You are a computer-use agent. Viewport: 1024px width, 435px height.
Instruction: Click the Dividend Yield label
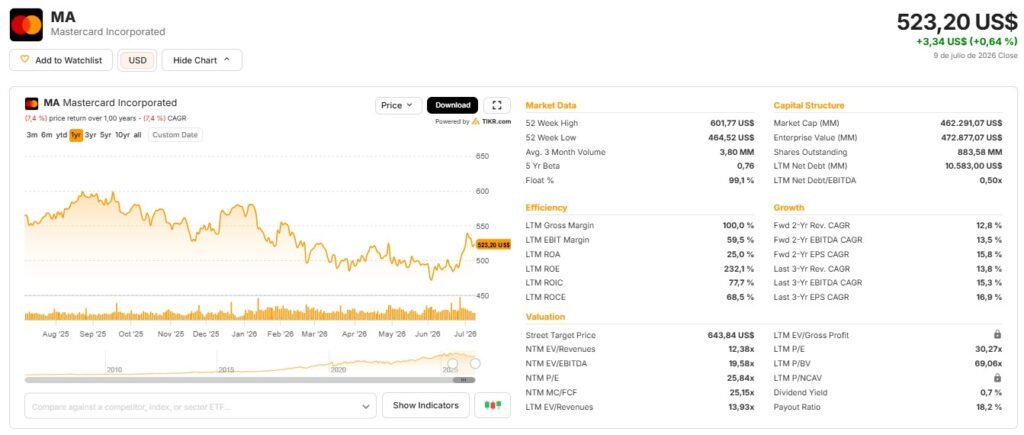pyautogui.click(x=801, y=393)
